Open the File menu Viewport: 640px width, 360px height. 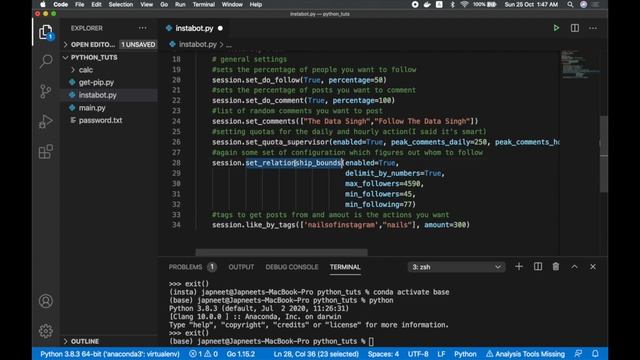click(x=80, y=4)
